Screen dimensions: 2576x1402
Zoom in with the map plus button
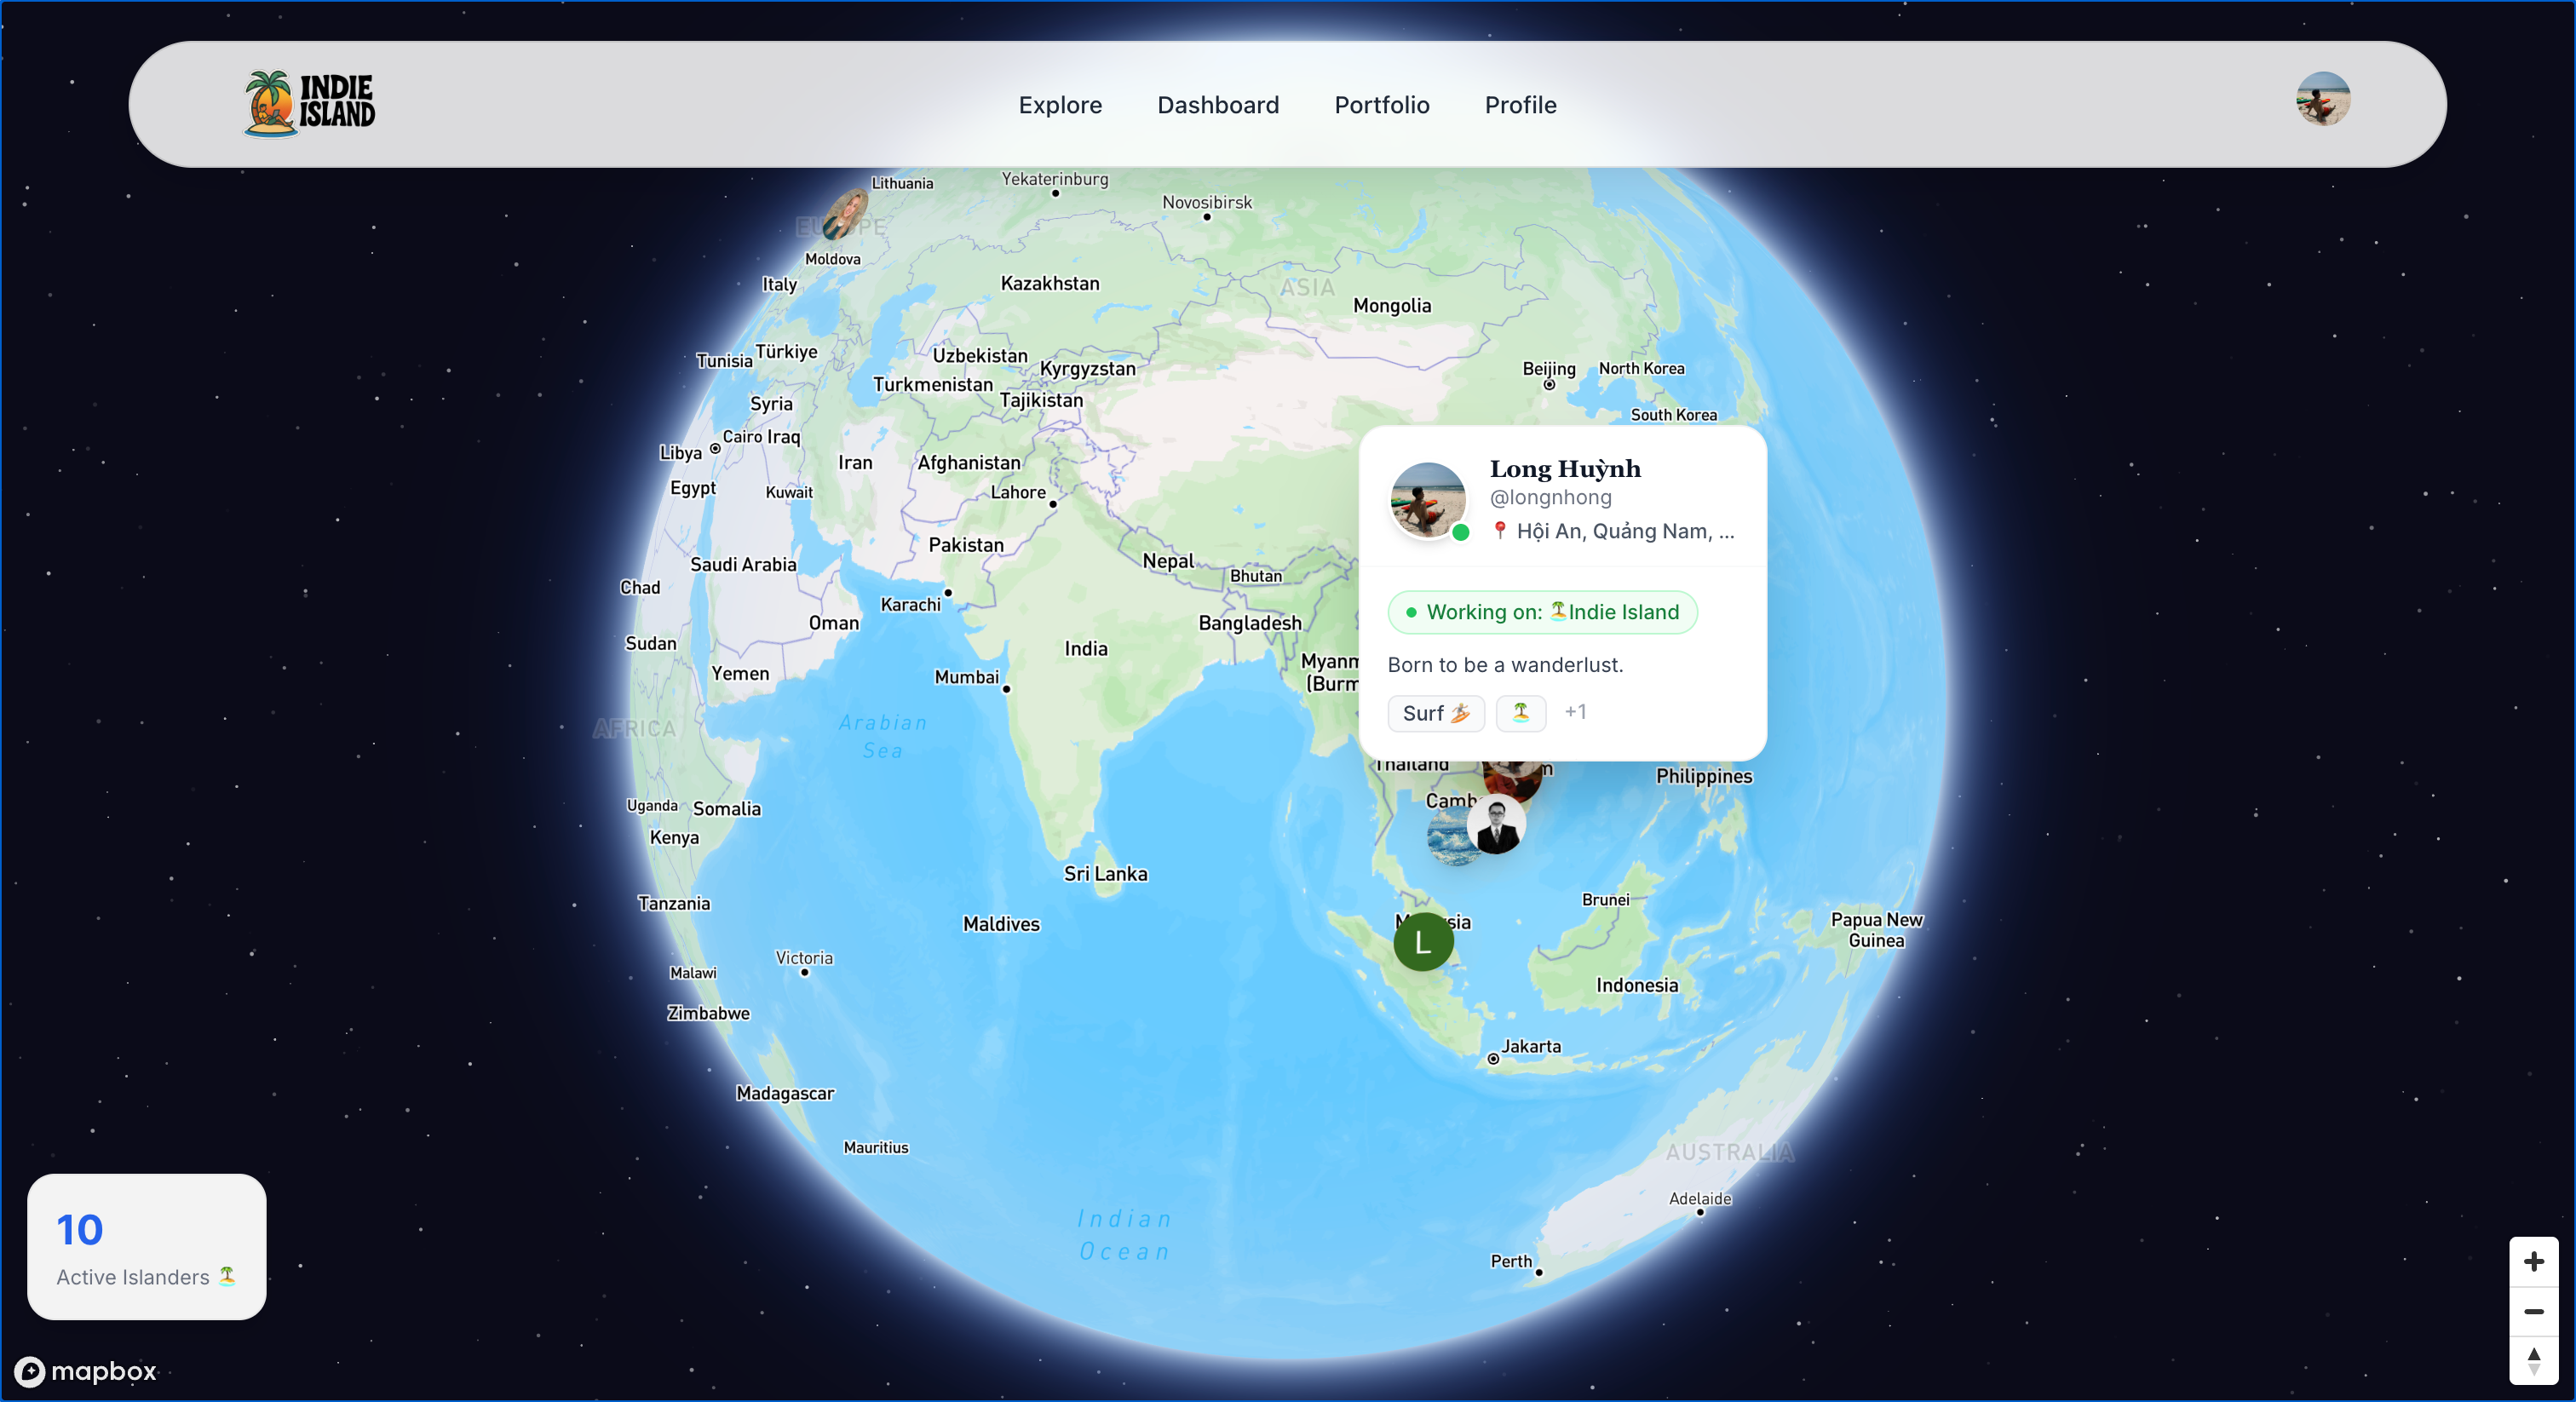pos(2533,1261)
